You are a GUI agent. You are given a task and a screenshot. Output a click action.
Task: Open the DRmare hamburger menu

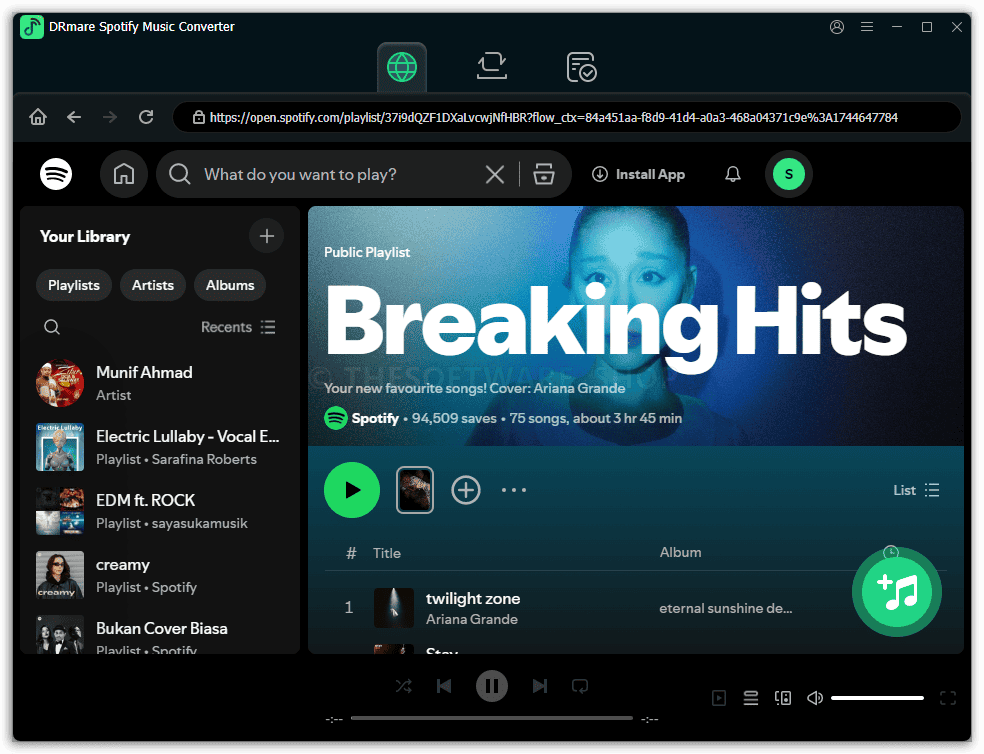[867, 27]
